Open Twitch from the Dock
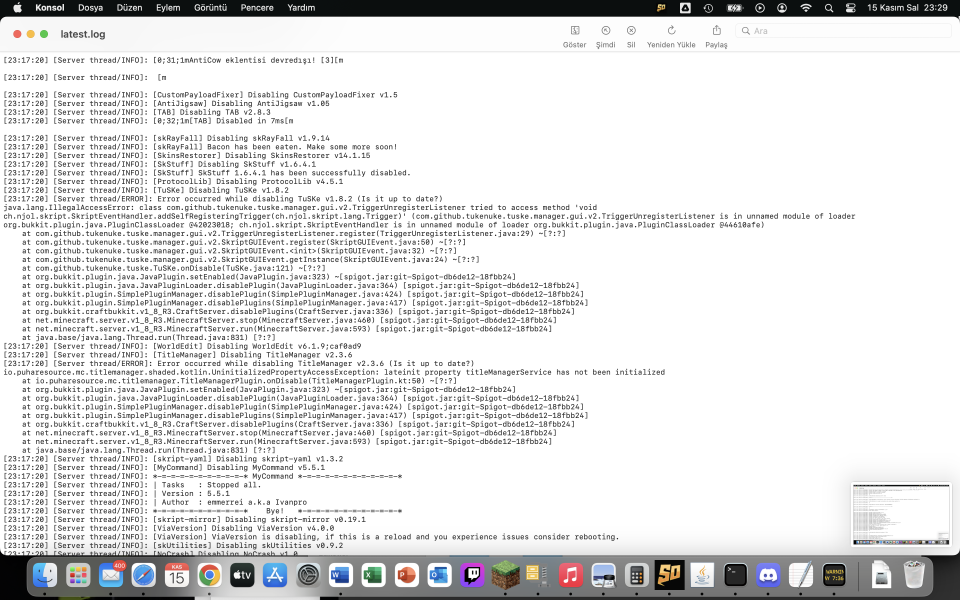960x600 pixels. tap(472, 576)
